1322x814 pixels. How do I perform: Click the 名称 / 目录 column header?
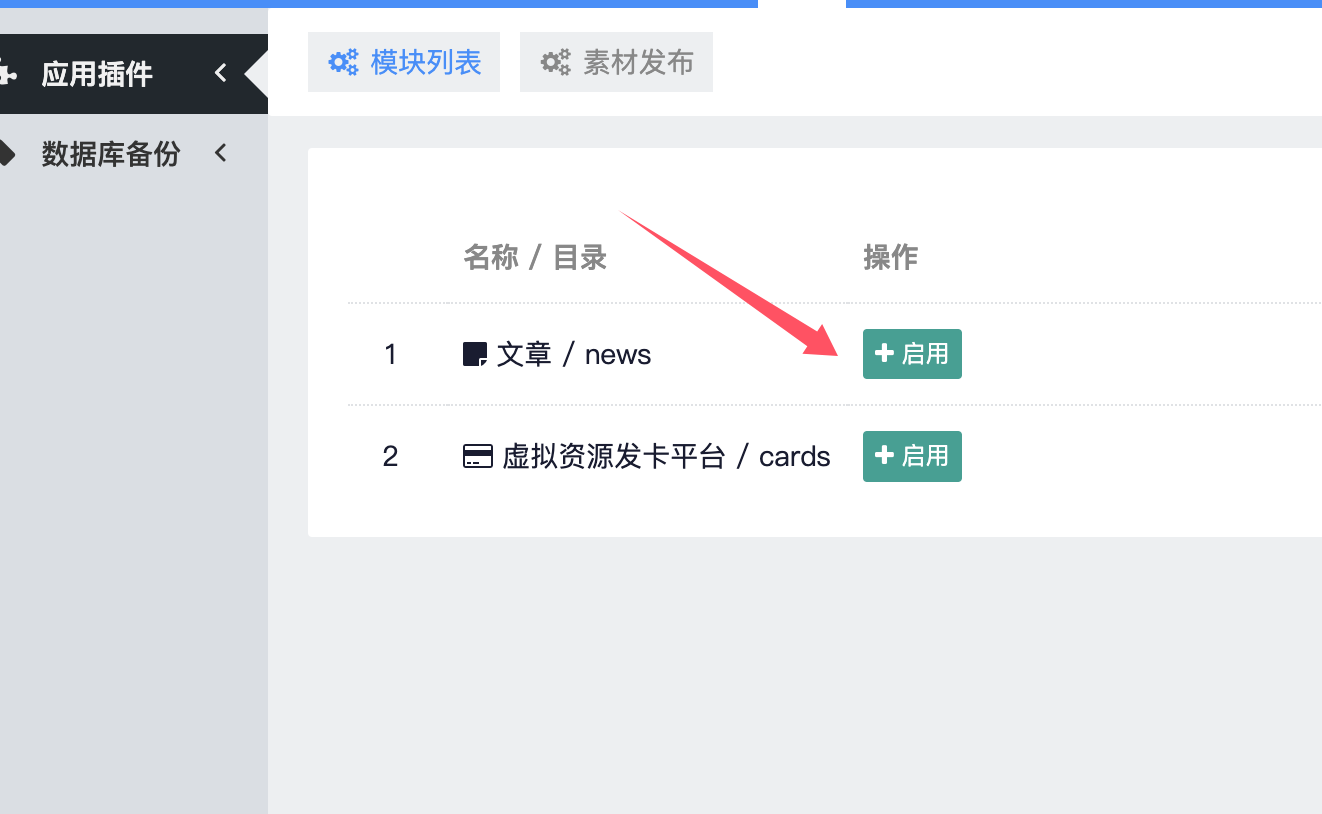(535, 258)
